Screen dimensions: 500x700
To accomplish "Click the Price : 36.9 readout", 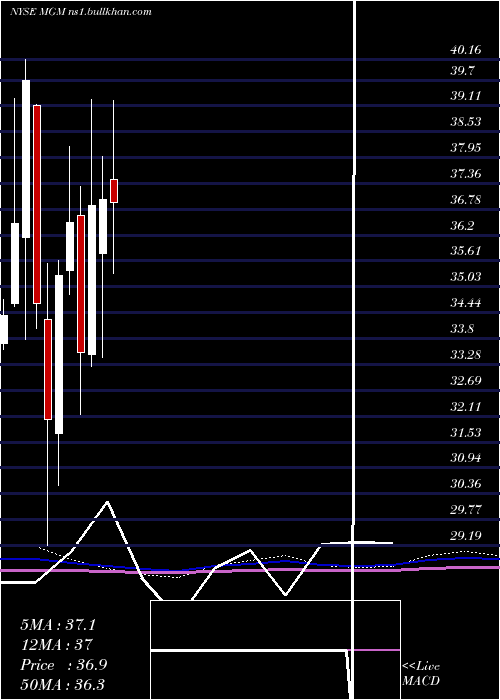I will (63, 665).
